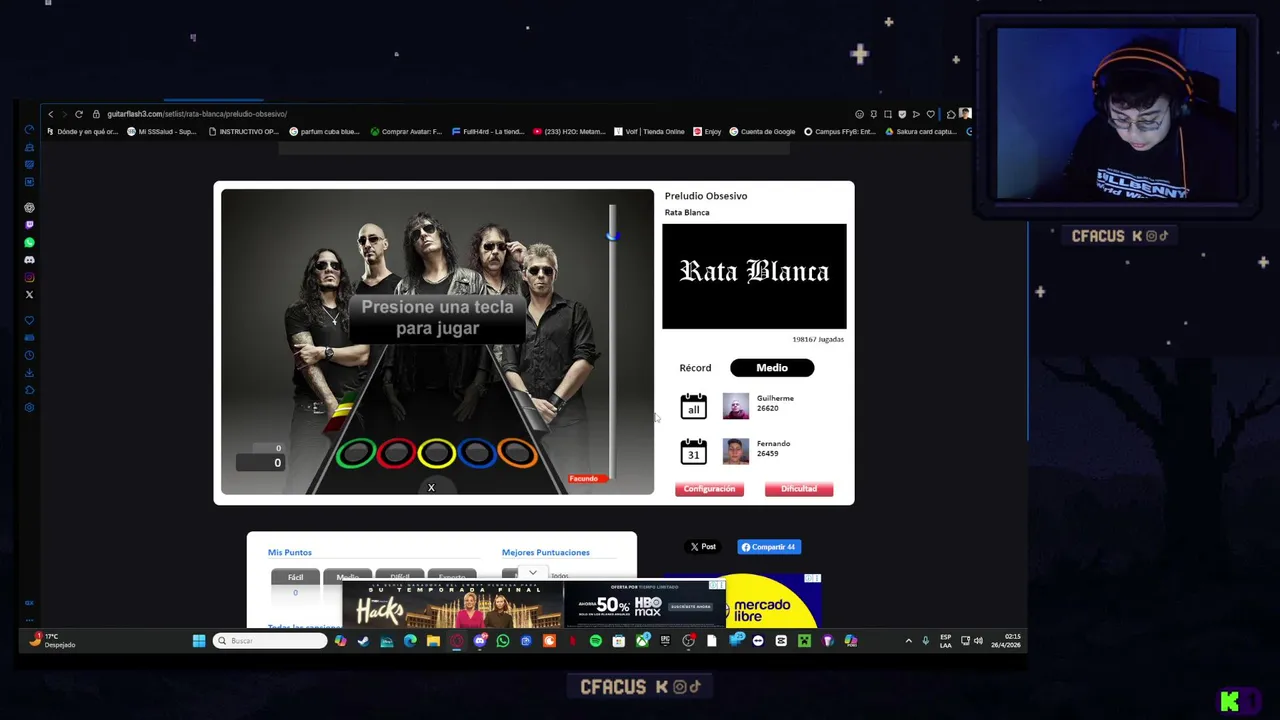Screen dimensions: 1280x720
Task: Select the Fácil tab under Mis Puntos
Action: 295,577
